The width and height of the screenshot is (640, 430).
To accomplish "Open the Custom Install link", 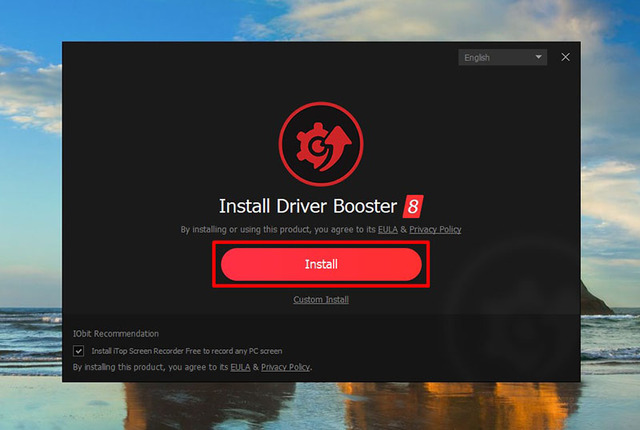I will pyautogui.click(x=321, y=299).
